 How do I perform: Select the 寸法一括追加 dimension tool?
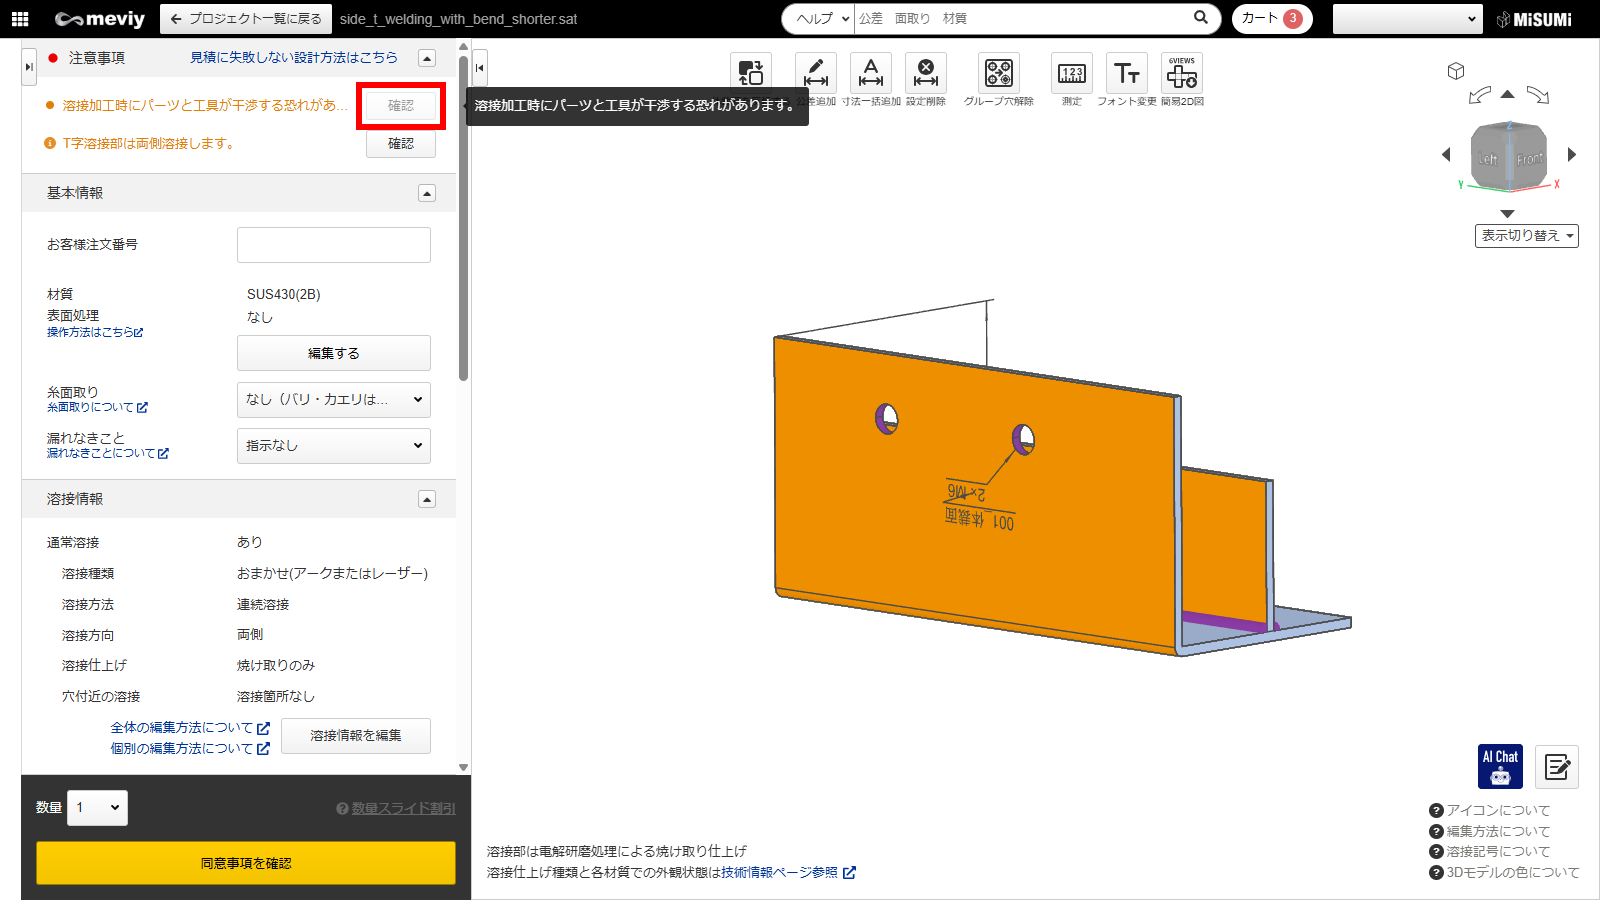tap(871, 74)
